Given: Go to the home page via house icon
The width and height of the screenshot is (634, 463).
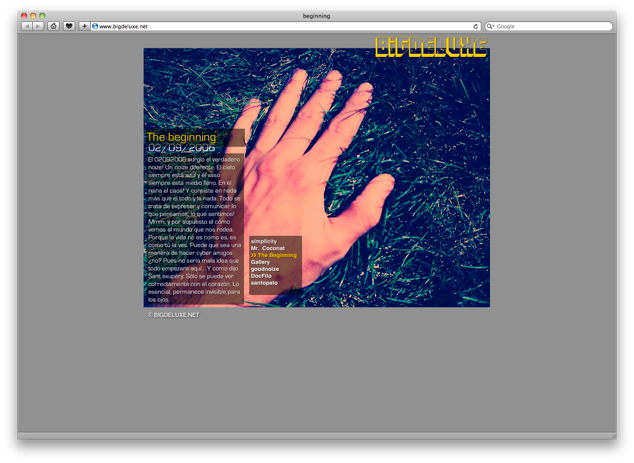Looking at the screenshot, I should (54, 26).
